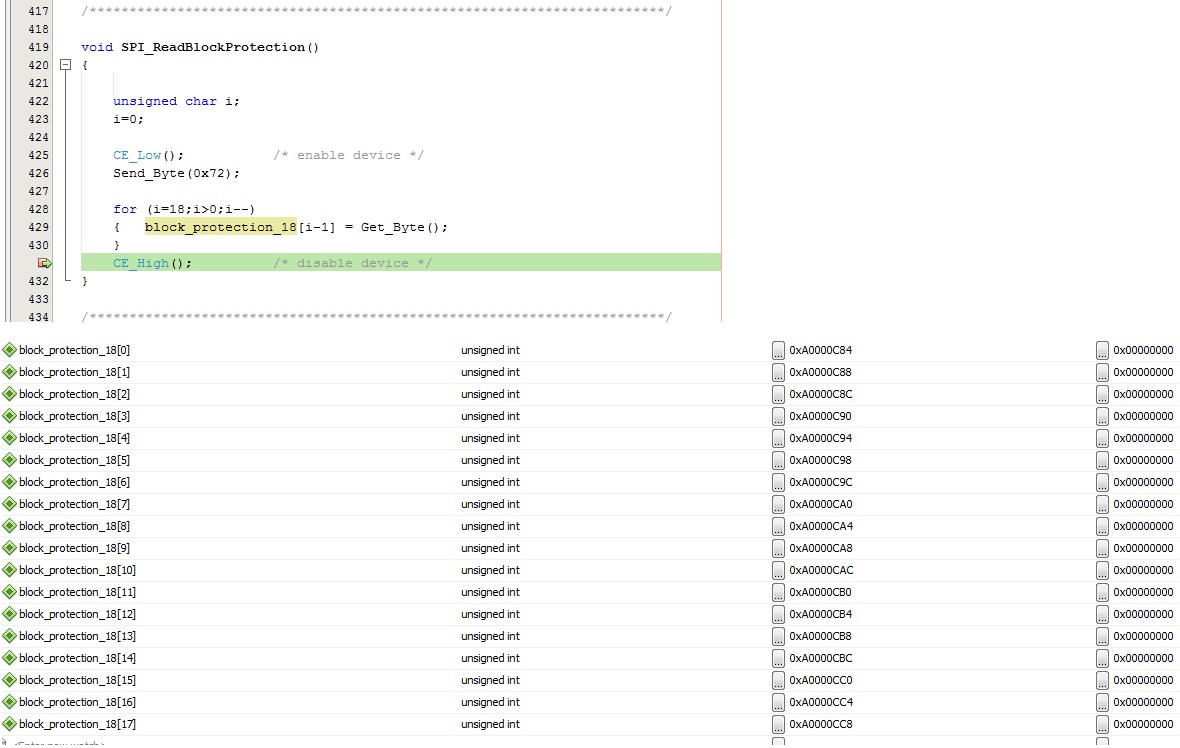The width and height of the screenshot is (1180, 748).
Task: Click the 0x00000000 value of block_protection_18[1]
Action: point(1143,372)
